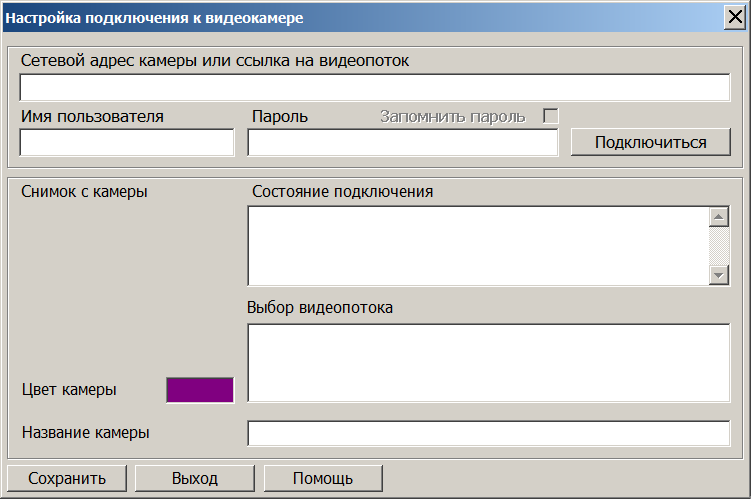This screenshot has width=751, height=499.
Task: Click inside the Состояние подключения text box
Action: [x=476, y=246]
